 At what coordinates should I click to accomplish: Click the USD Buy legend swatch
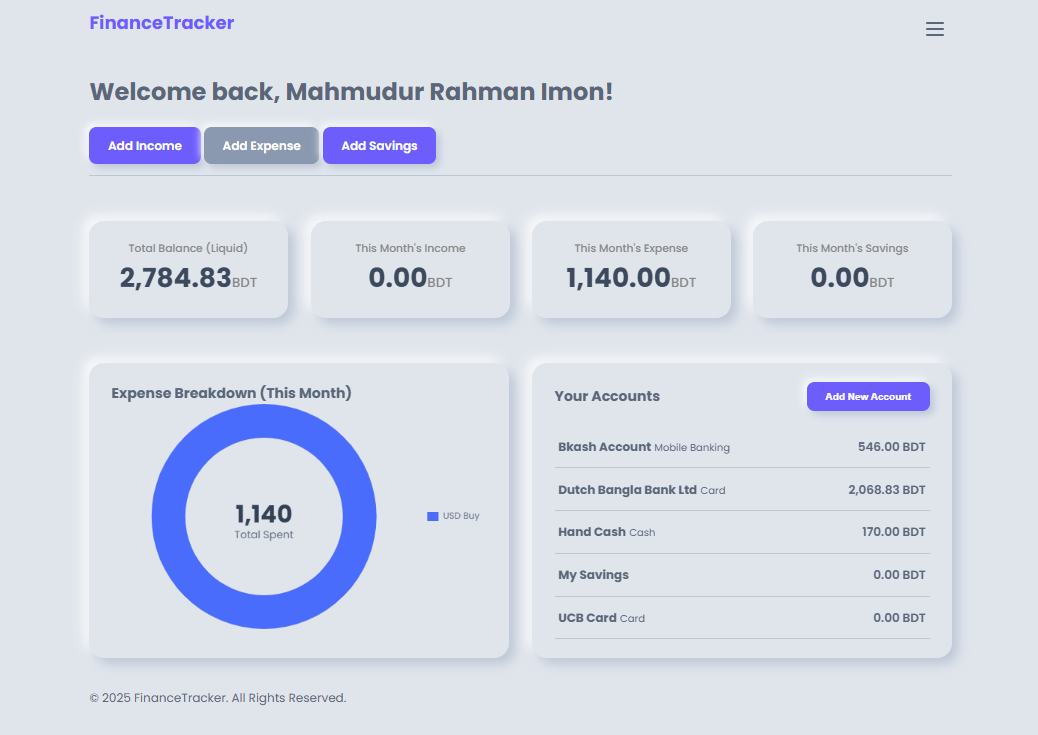pos(431,515)
